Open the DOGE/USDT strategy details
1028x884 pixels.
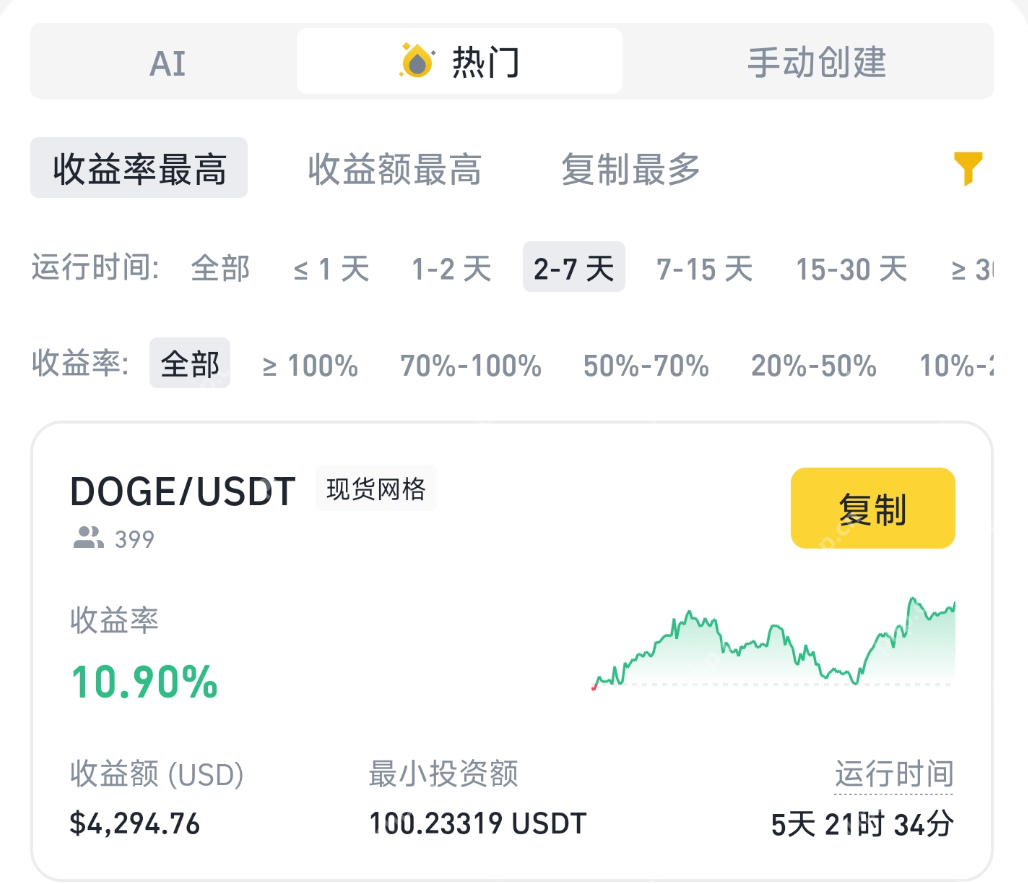click(x=181, y=490)
